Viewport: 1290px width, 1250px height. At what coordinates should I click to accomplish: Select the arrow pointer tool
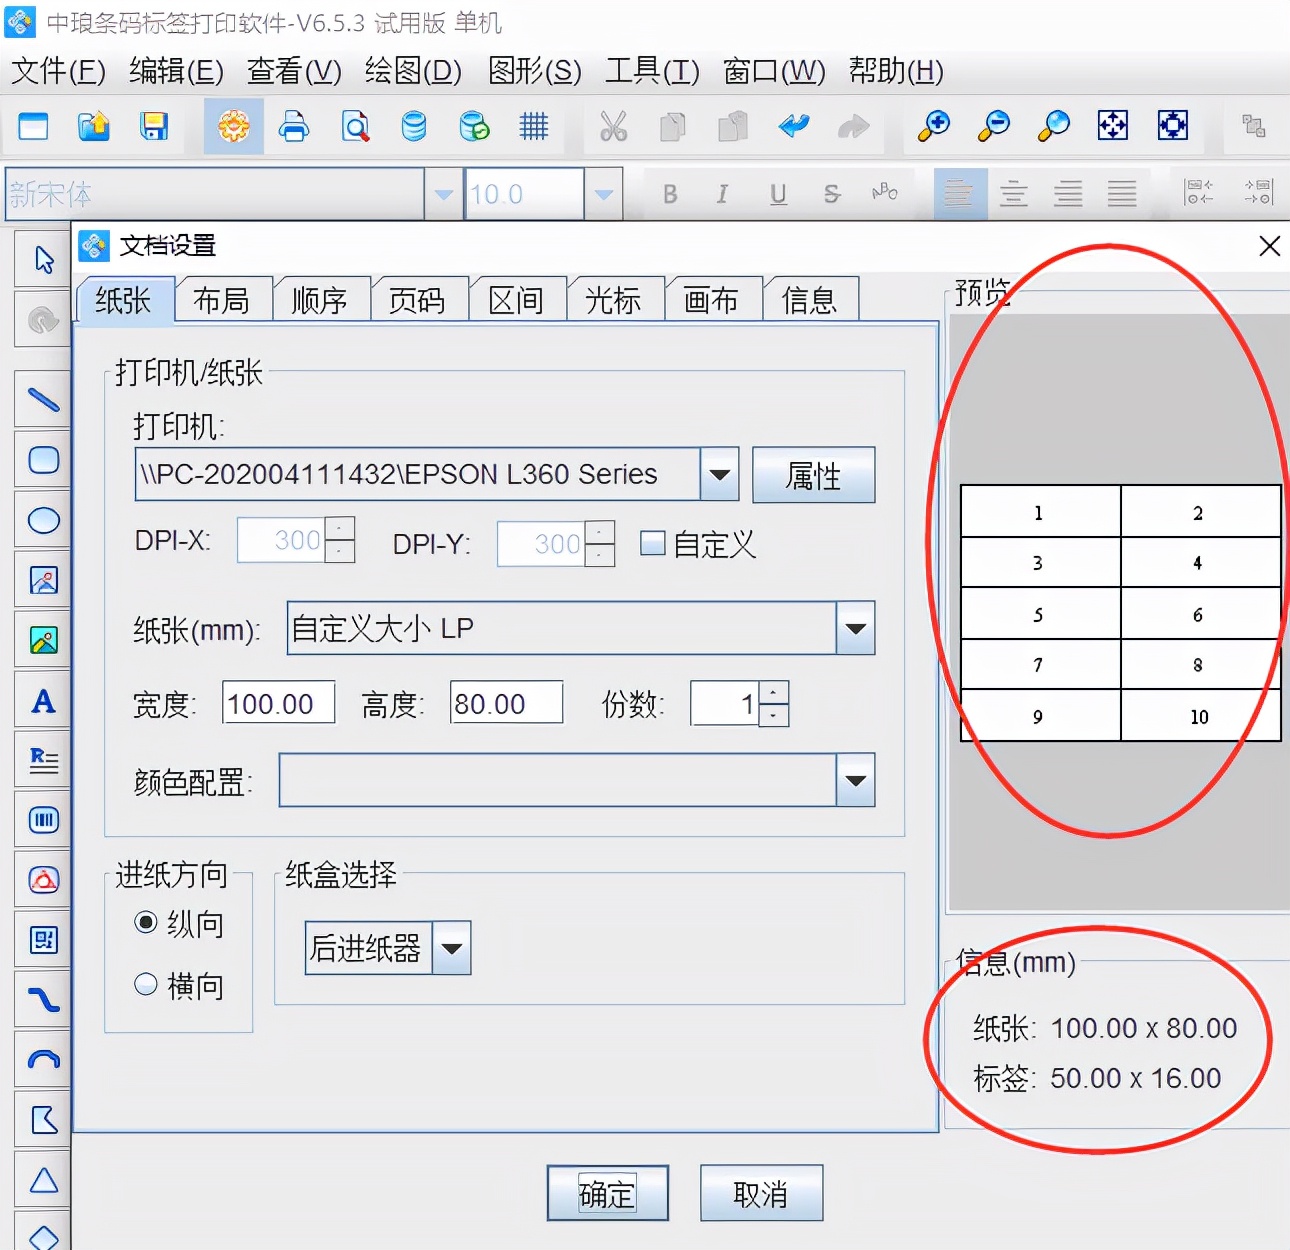43,260
